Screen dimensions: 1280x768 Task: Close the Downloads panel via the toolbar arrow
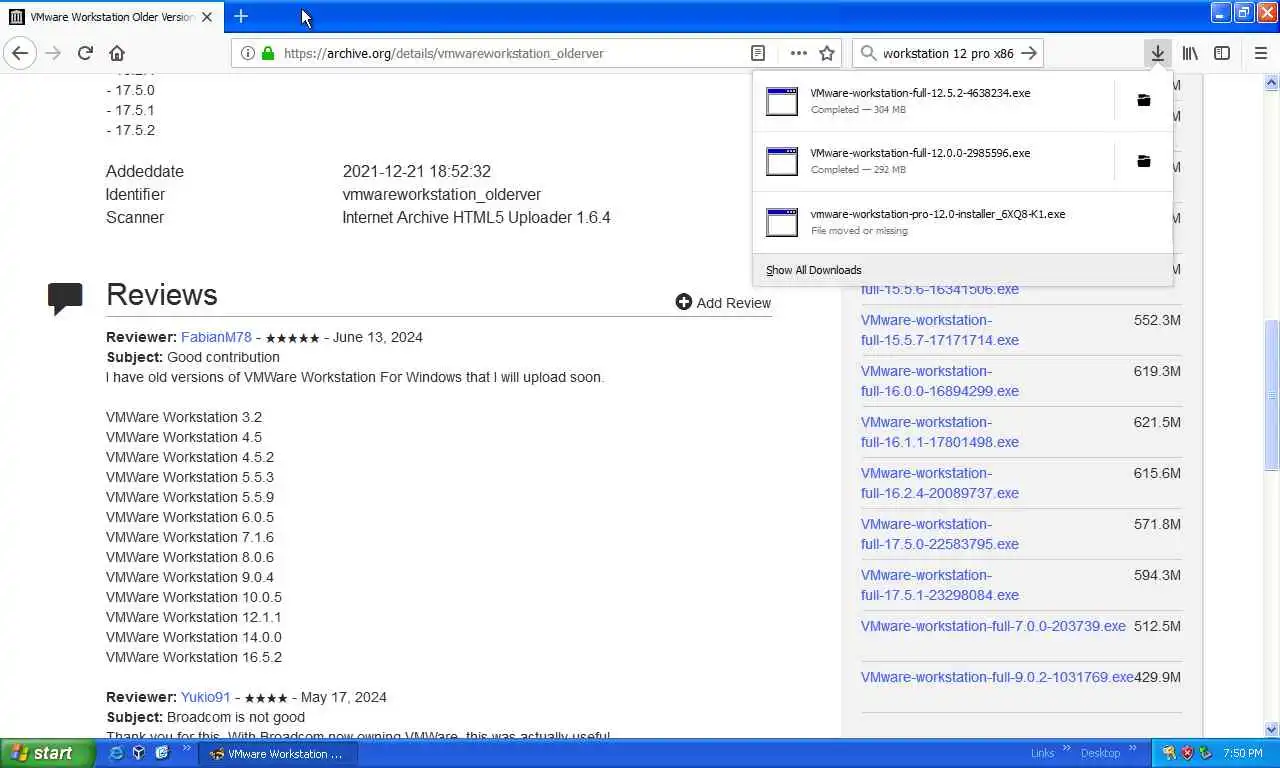click(x=1157, y=53)
